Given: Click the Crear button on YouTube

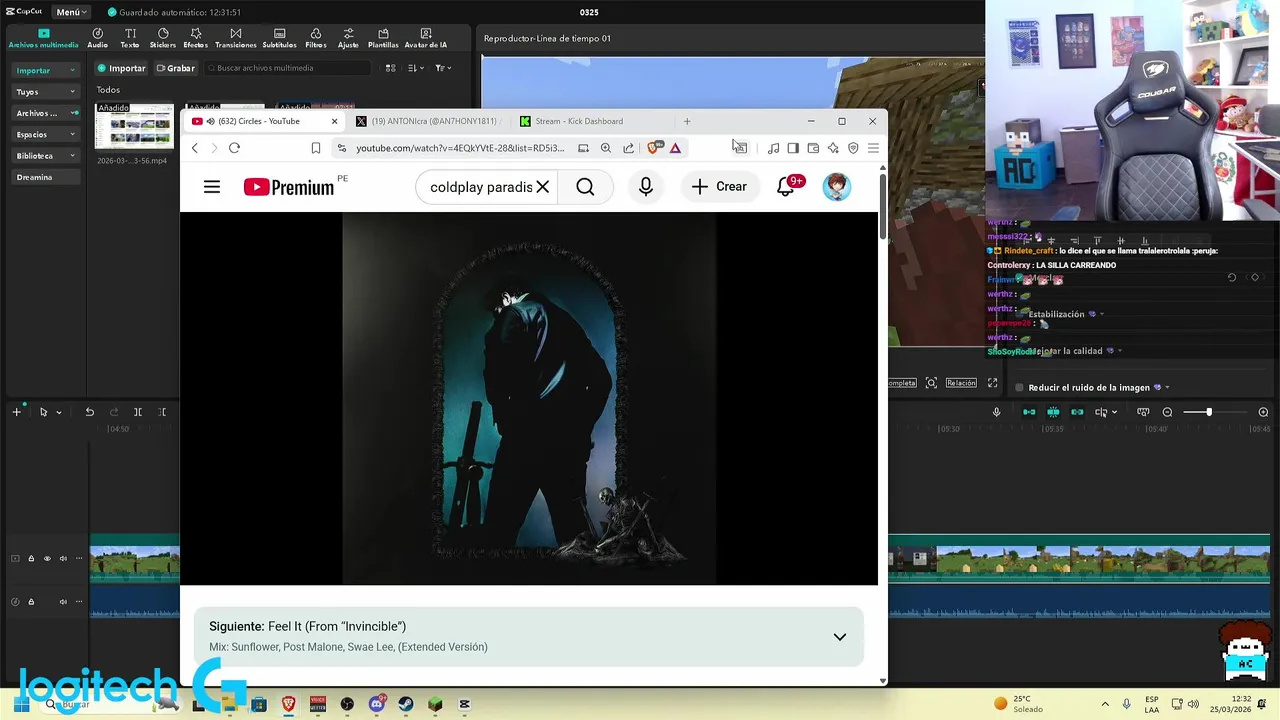Looking at the screenshot, I should (719, 187).
